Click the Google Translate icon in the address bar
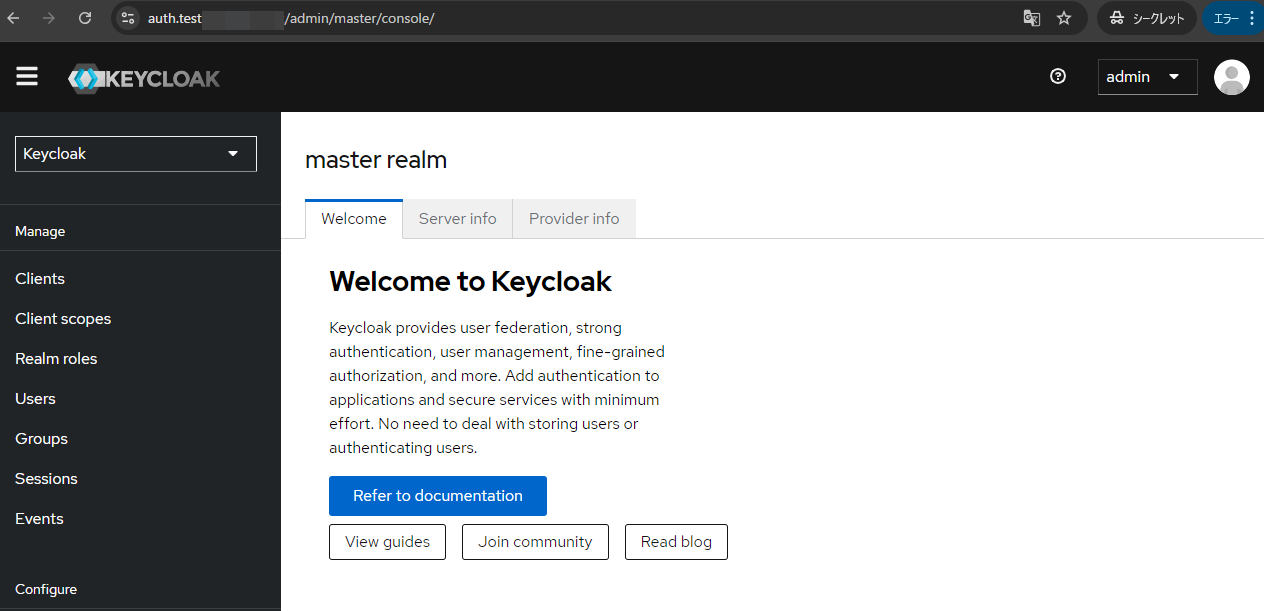Screen dimensions: 1264x611 coord(1031,18)
